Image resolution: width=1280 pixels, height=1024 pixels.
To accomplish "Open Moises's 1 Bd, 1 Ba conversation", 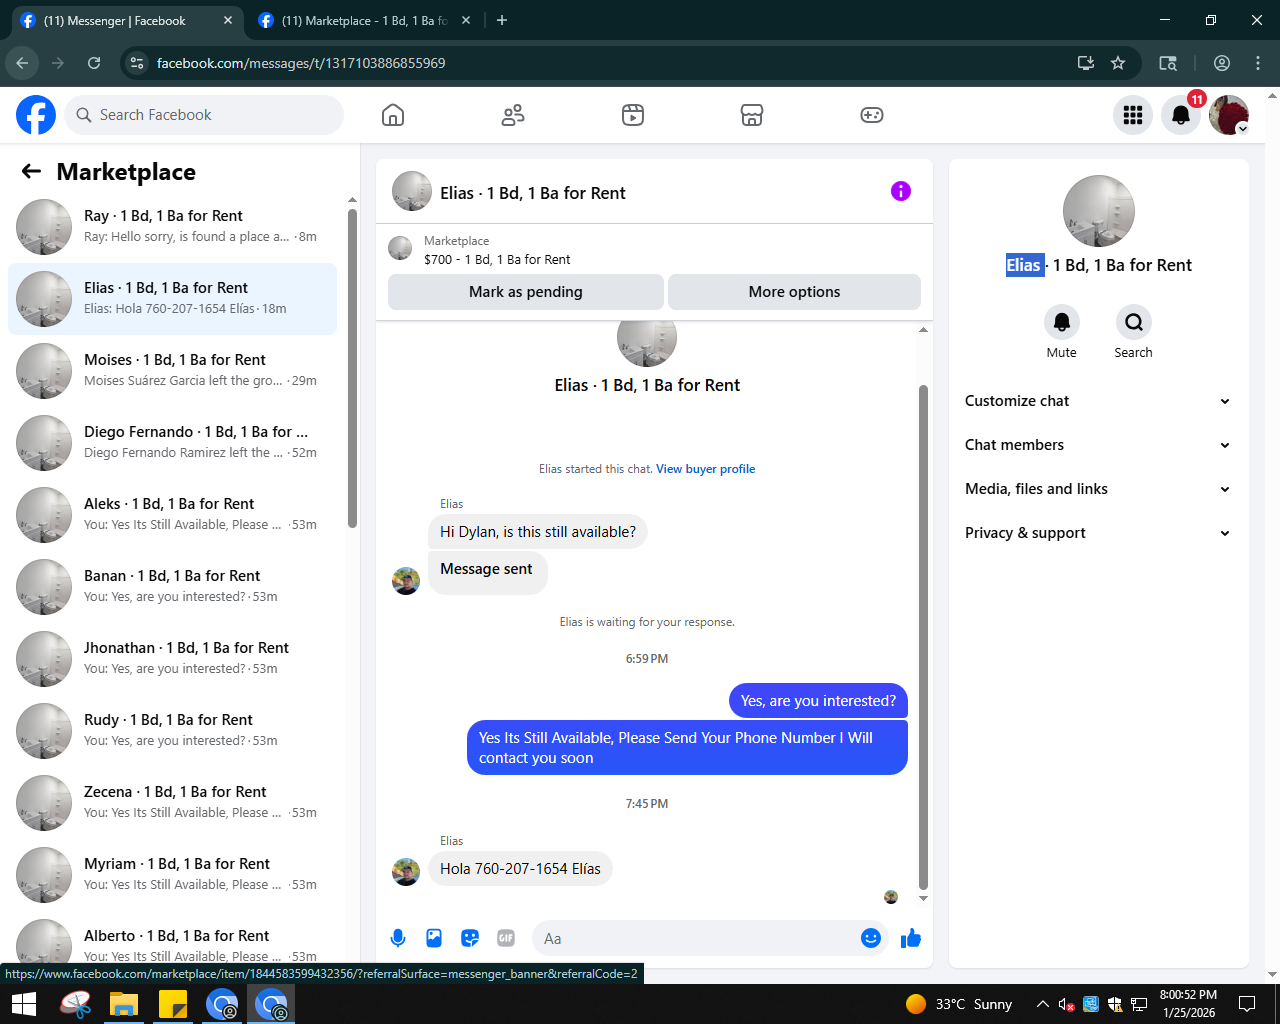I will tap(172, 371).
